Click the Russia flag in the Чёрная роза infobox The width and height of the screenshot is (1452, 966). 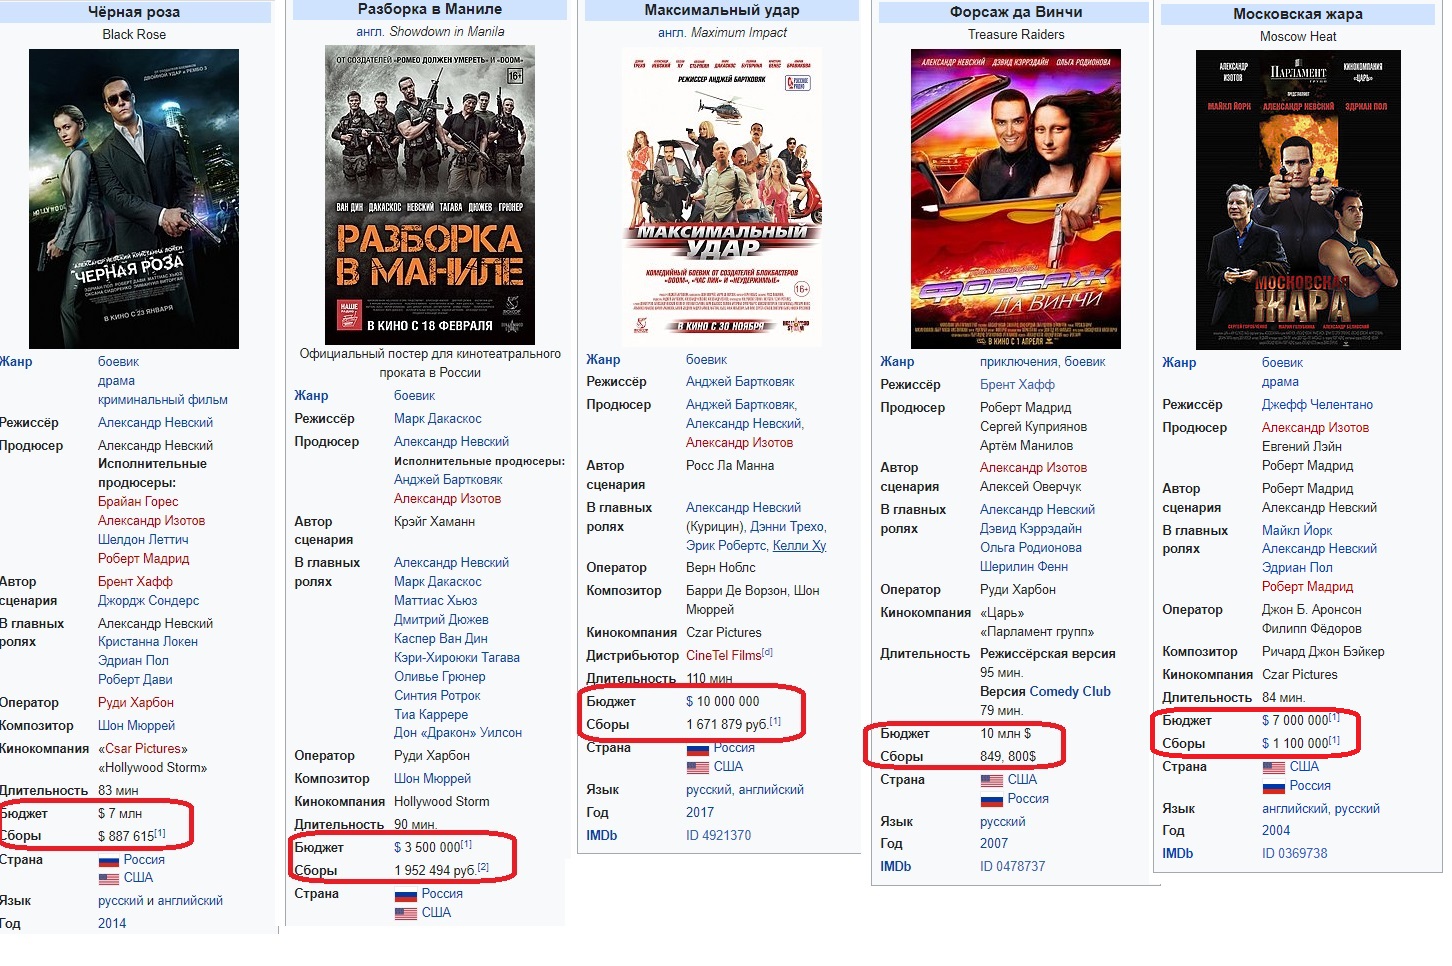point(108,860)
